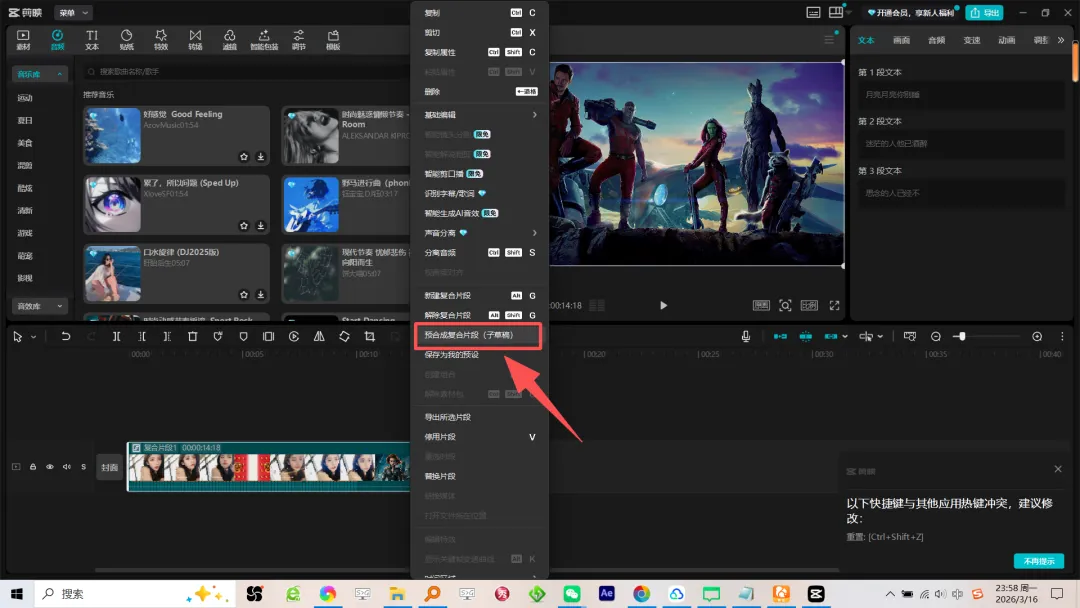Select the 影视 music category
The width and height of the screenshot is (1080, 608).
coord(25,278)
